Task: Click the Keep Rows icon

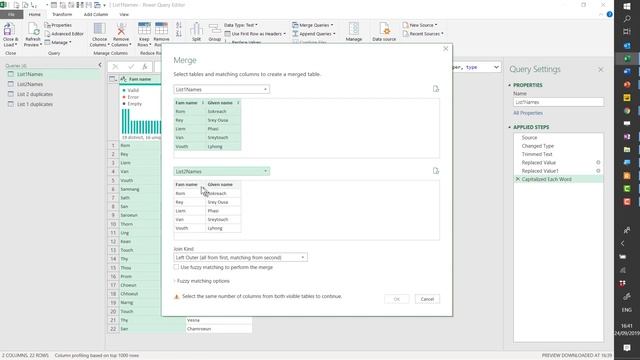Action: click(144, 29)
